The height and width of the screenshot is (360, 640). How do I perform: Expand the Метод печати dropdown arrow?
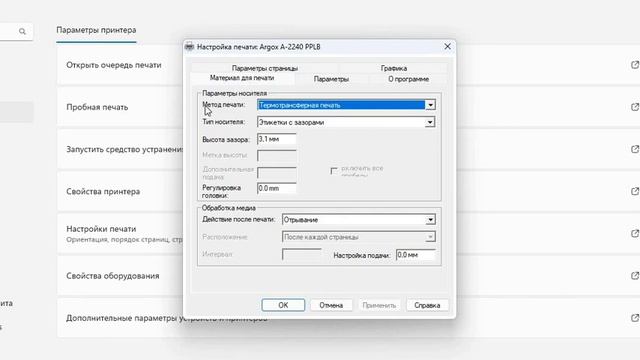(x=430, y=105)
